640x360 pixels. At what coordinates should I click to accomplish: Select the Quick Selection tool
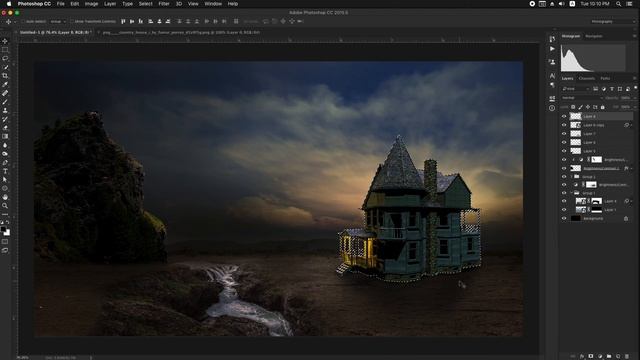5,67
